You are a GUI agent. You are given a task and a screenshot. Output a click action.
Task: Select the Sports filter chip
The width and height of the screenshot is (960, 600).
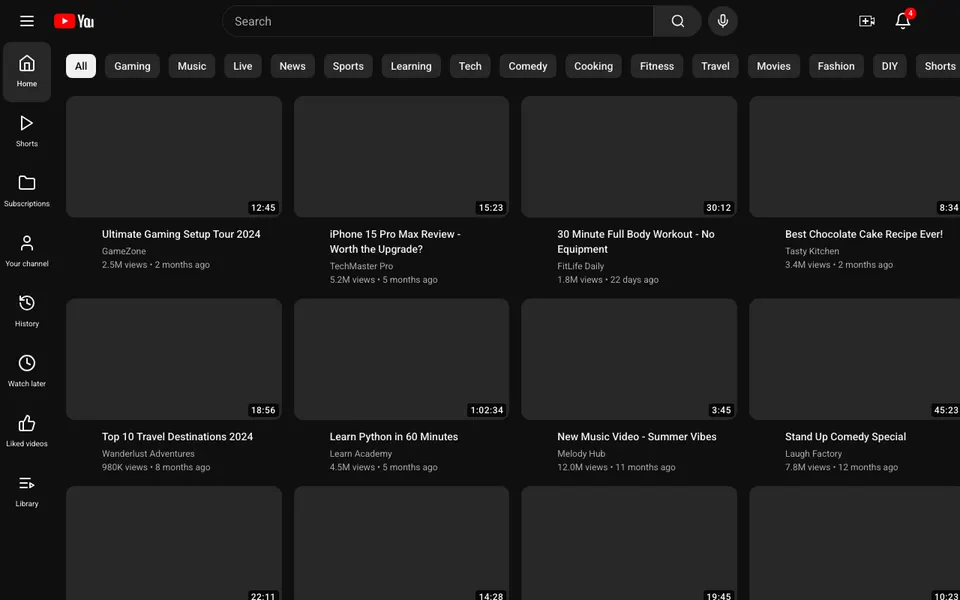[348, 66]
